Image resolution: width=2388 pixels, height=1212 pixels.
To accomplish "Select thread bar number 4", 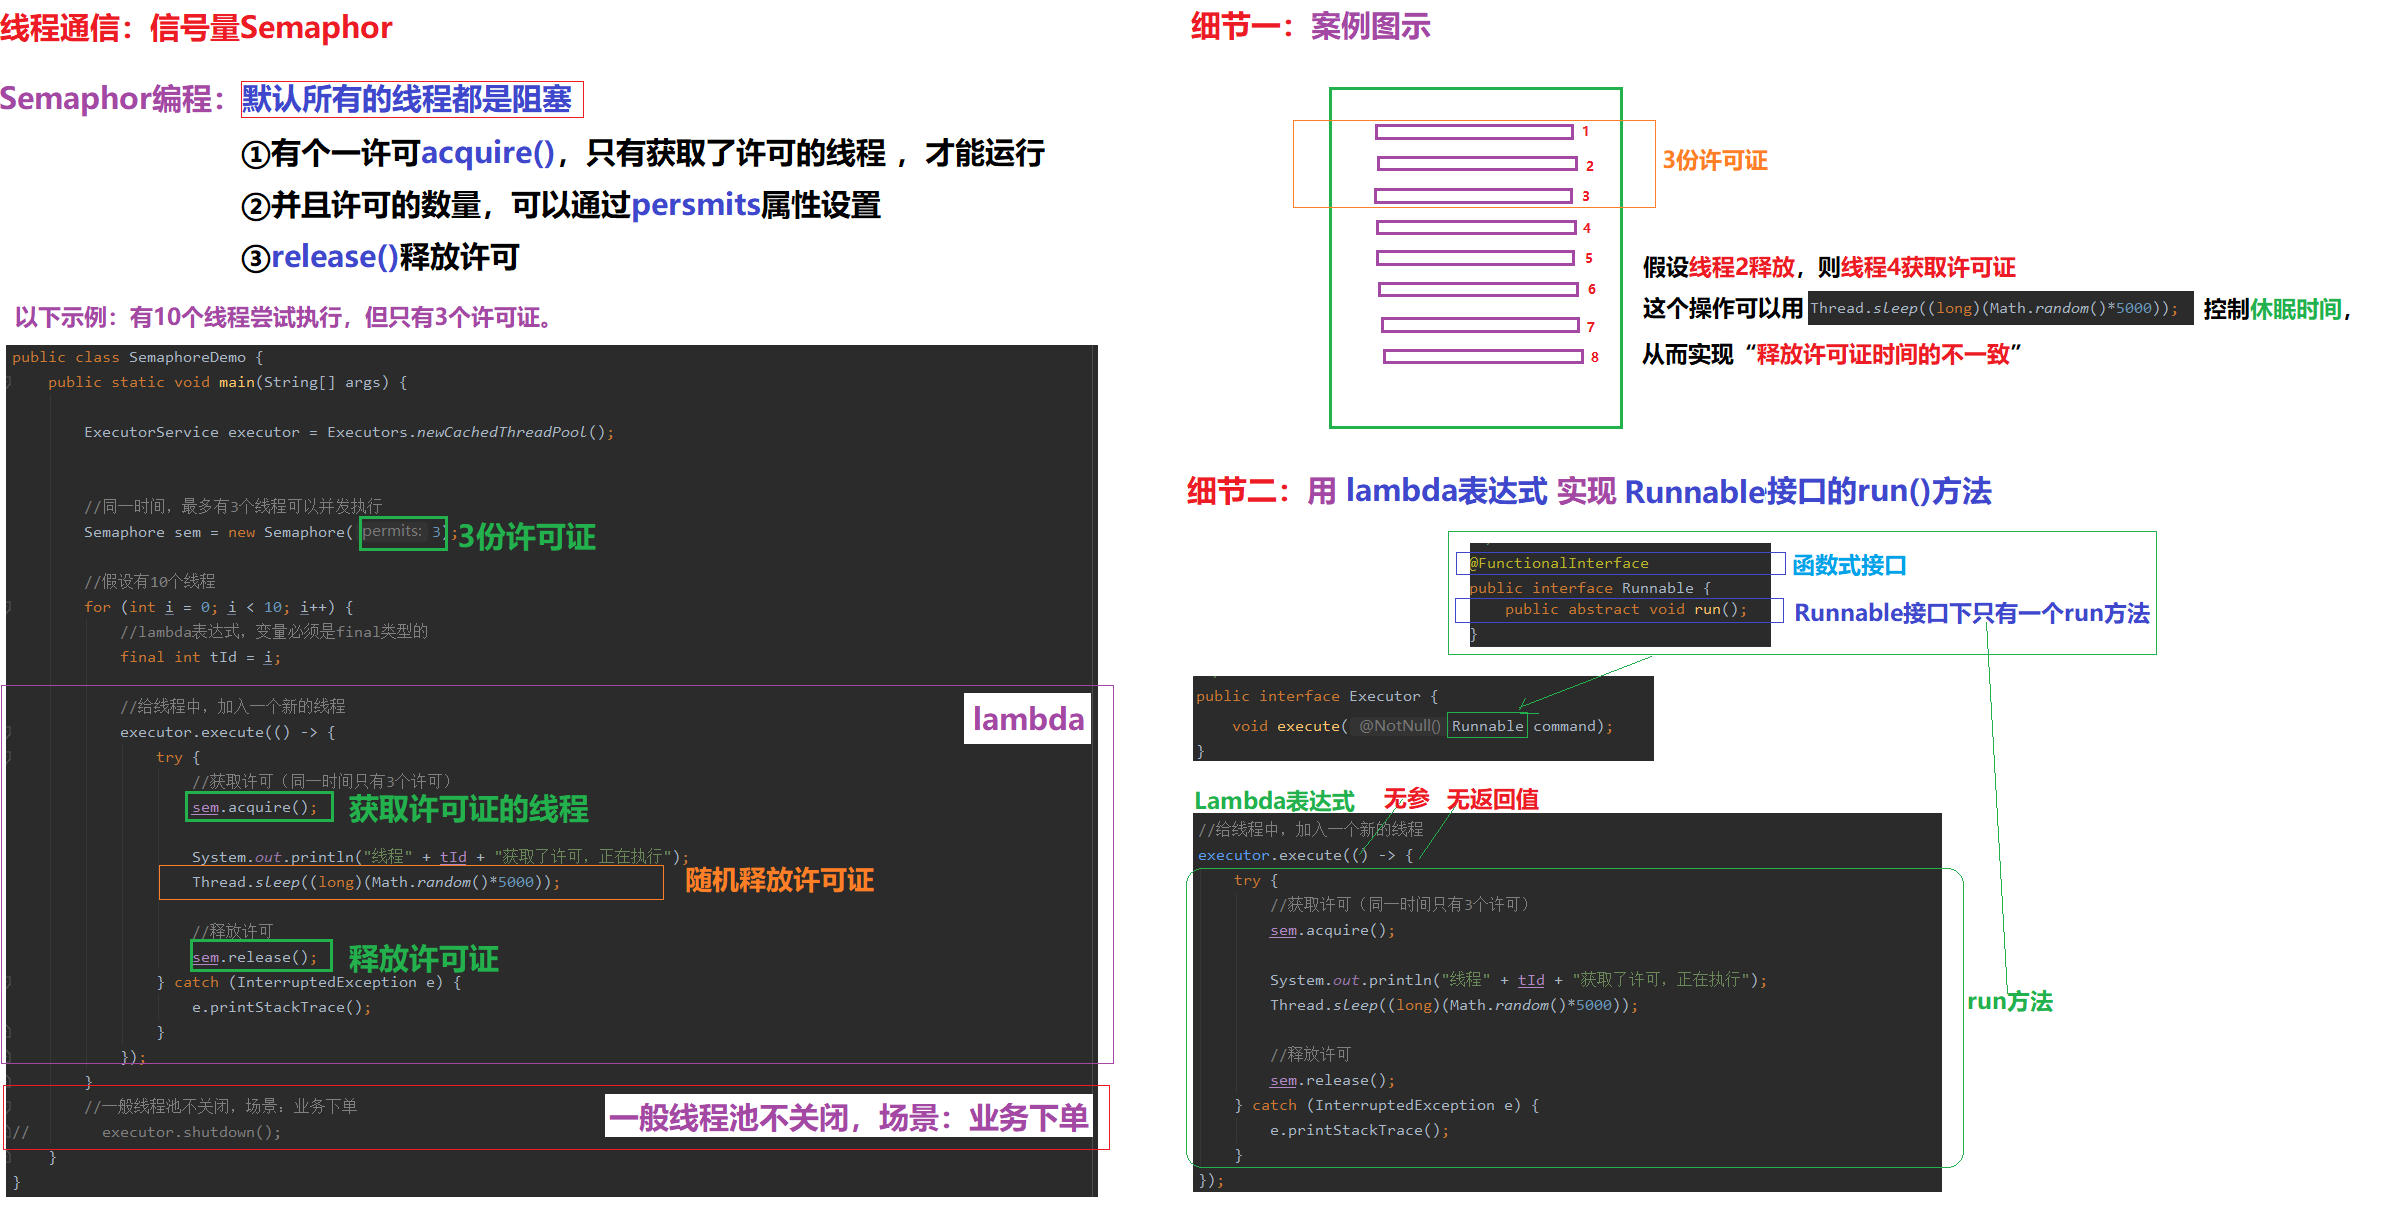I will pyautogui.click(x=1475, y=228).
